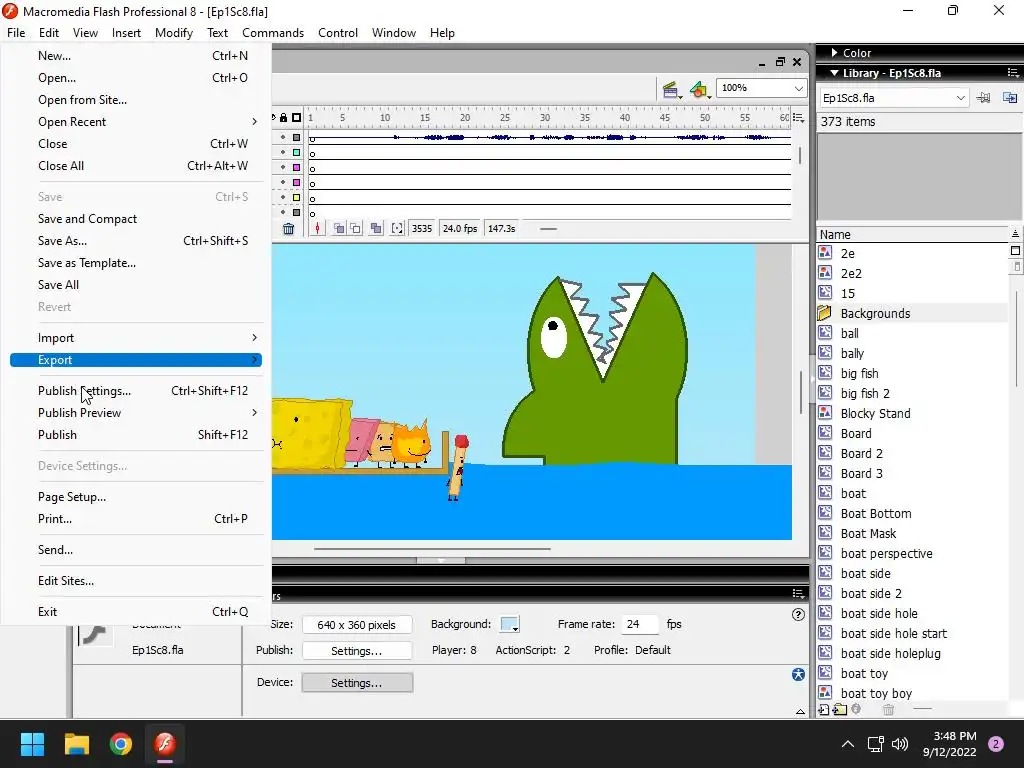Click the Center Frame button in timeline
1024x768 pixels.
317,229
